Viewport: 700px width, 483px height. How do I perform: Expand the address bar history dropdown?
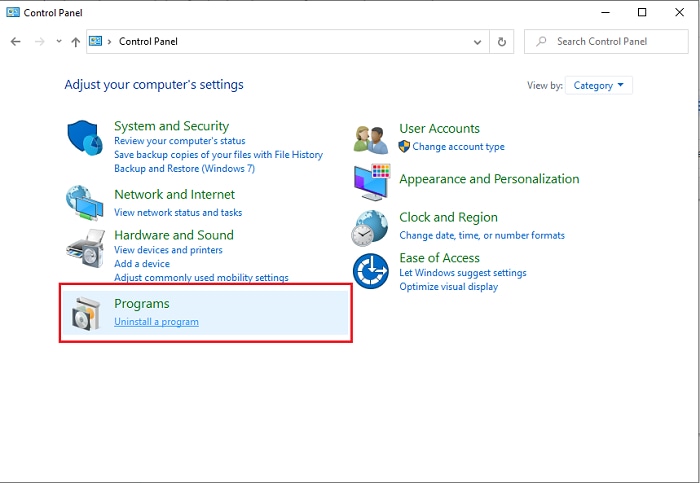tap(477, 42)
